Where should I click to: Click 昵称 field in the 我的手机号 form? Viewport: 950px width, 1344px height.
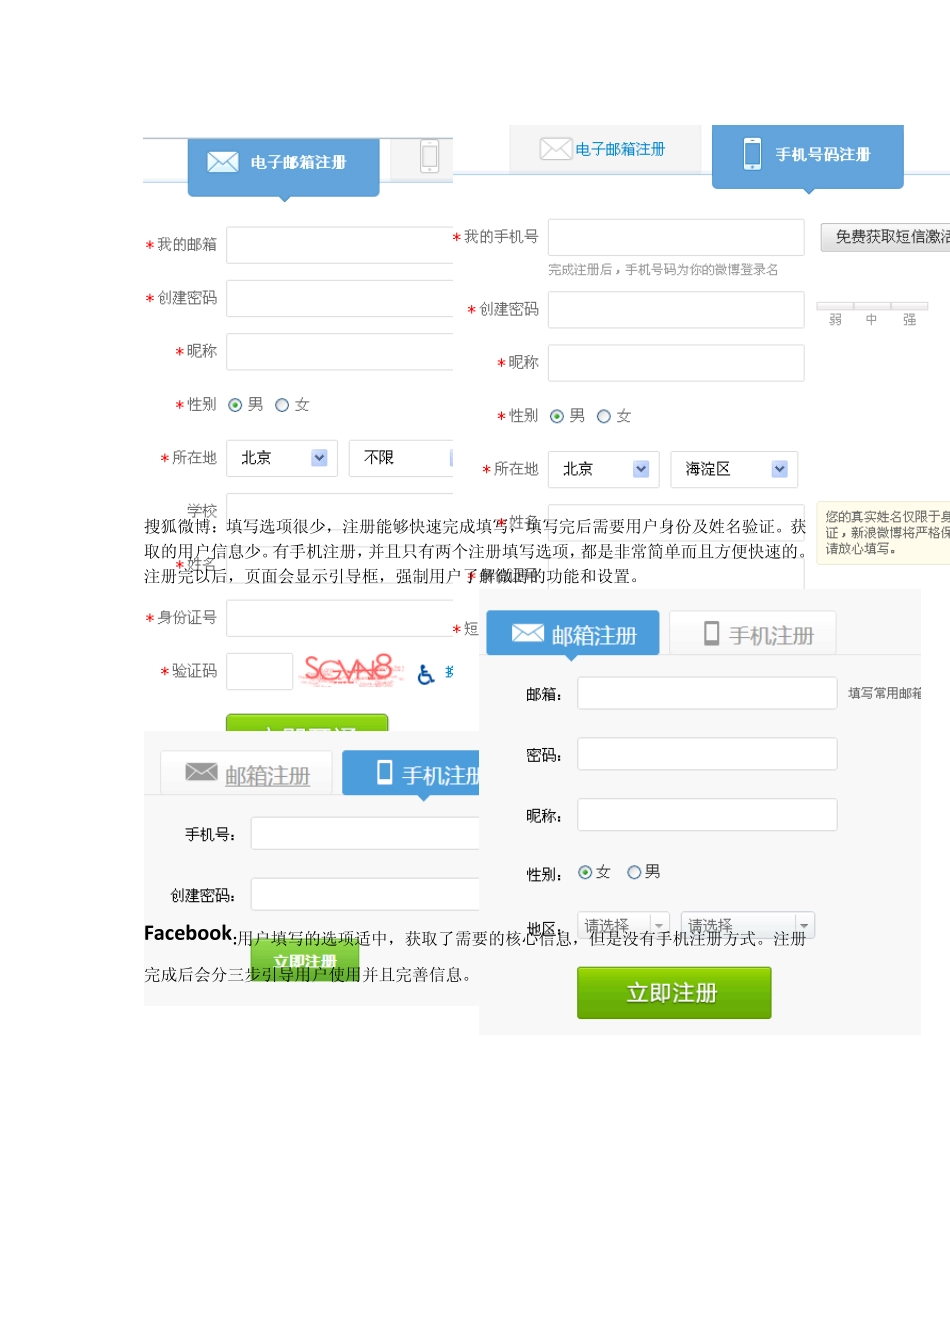676,363
